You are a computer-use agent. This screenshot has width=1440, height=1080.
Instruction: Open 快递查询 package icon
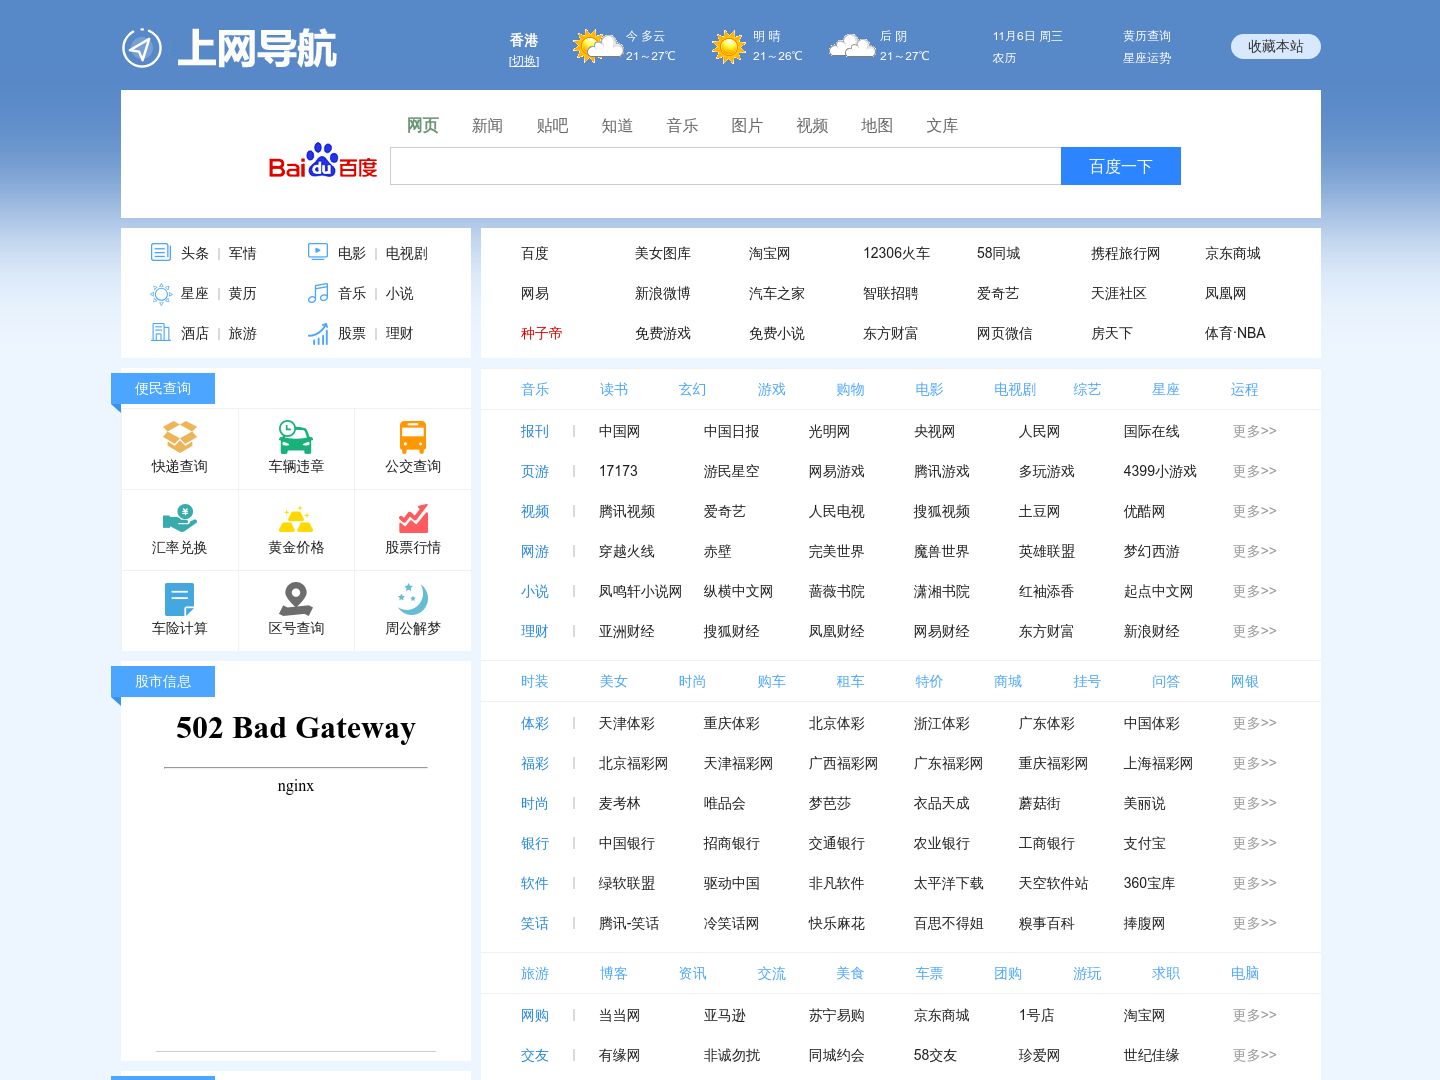[x=180, y=436]
